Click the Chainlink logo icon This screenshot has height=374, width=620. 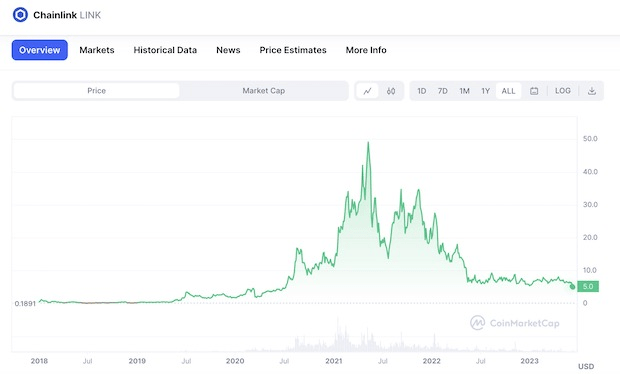coord(20,15)
